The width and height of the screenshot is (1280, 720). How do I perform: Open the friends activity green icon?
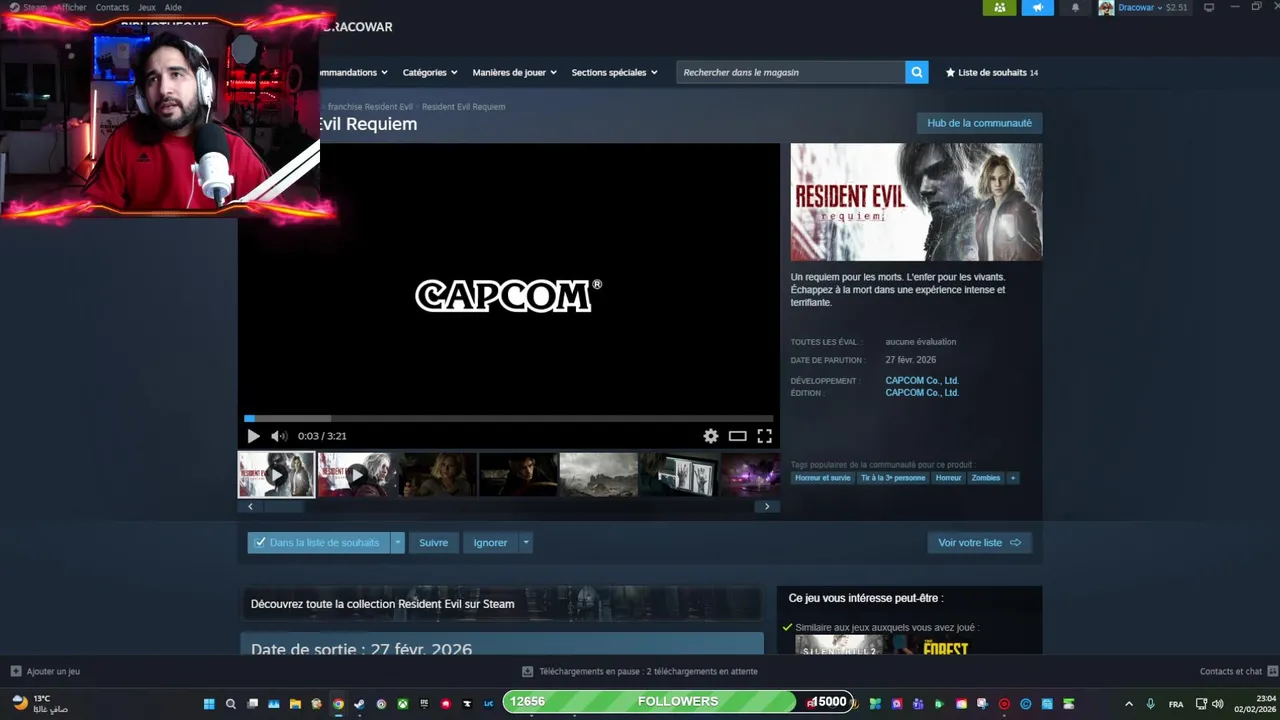[x=999, y=7]
